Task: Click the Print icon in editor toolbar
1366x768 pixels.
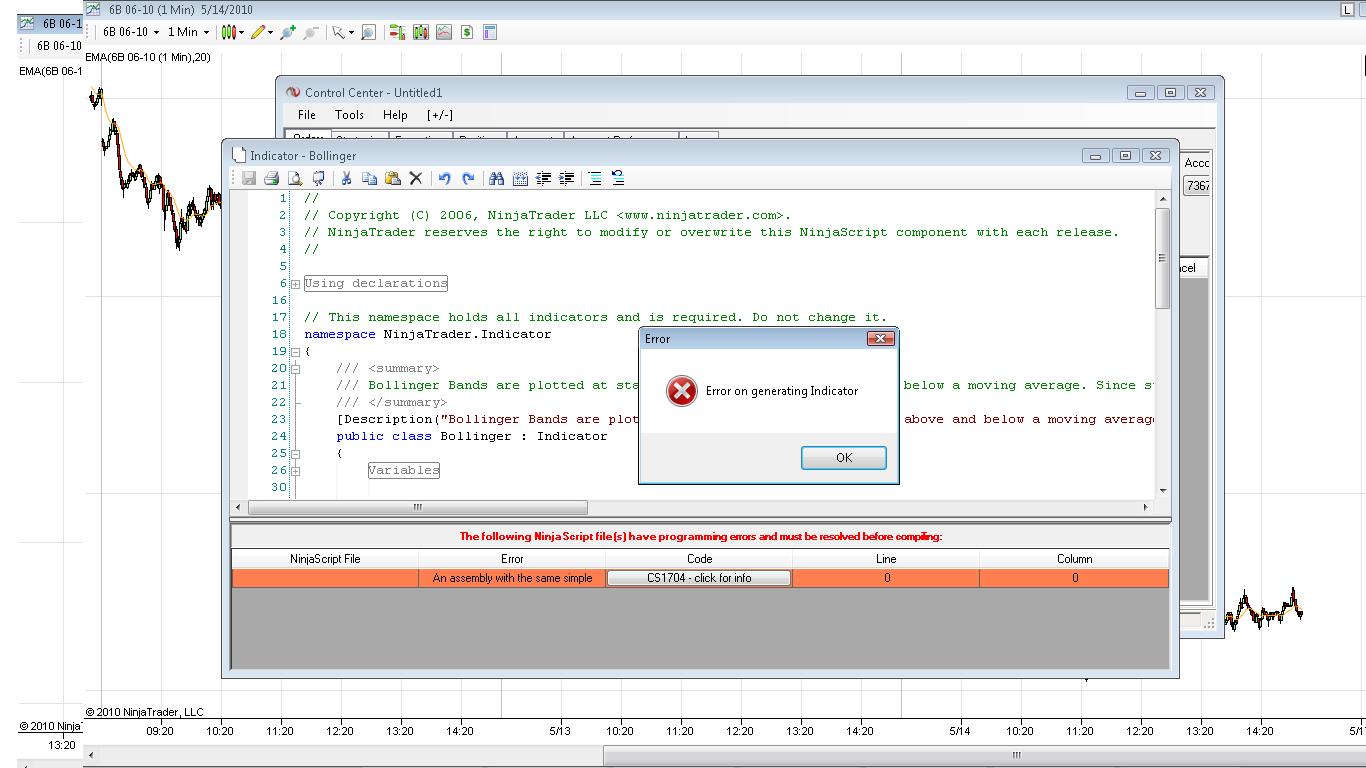Action: coord(271,178)
